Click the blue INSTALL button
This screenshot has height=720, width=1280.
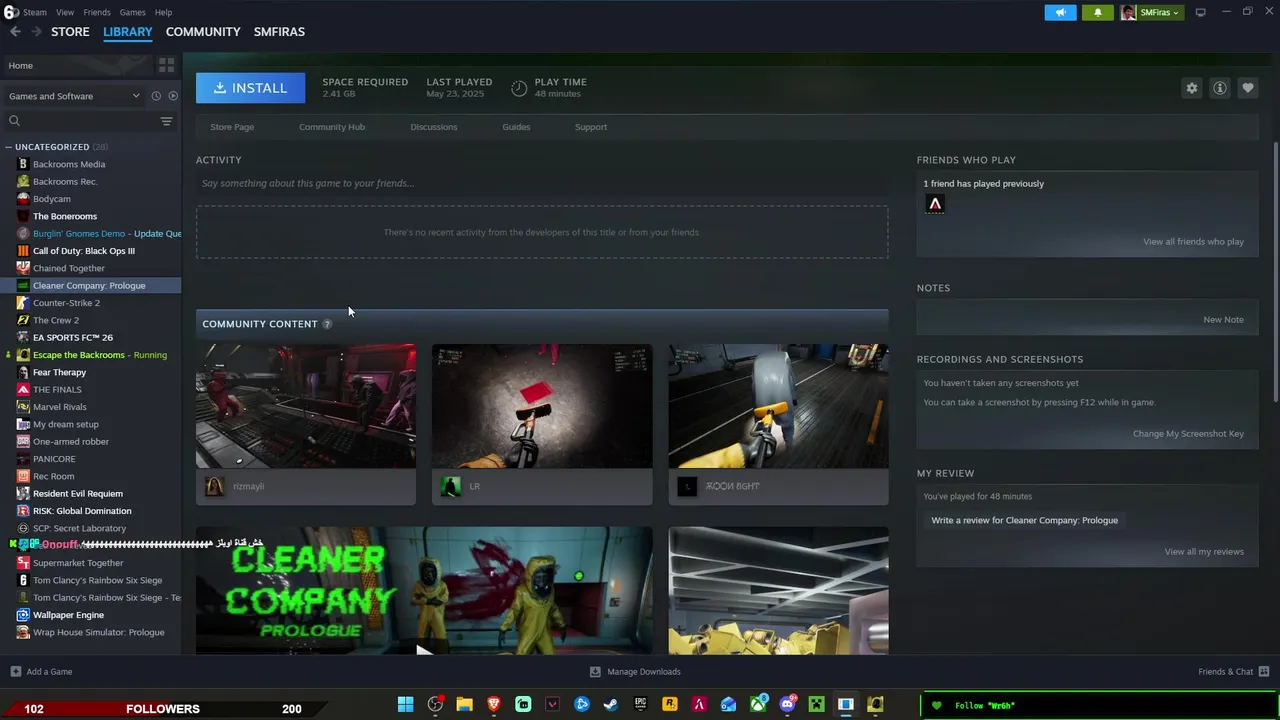pos(250,88)
